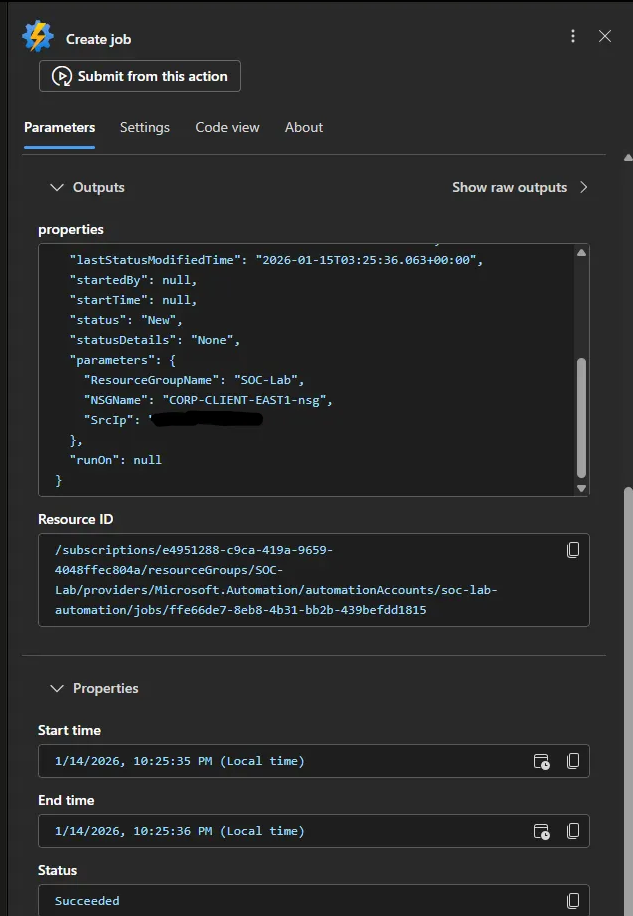Image resolution: width=633 pixels, height=916 pixels.
Task: Click the properties box scroll down arrow
Action: (581, 488)
